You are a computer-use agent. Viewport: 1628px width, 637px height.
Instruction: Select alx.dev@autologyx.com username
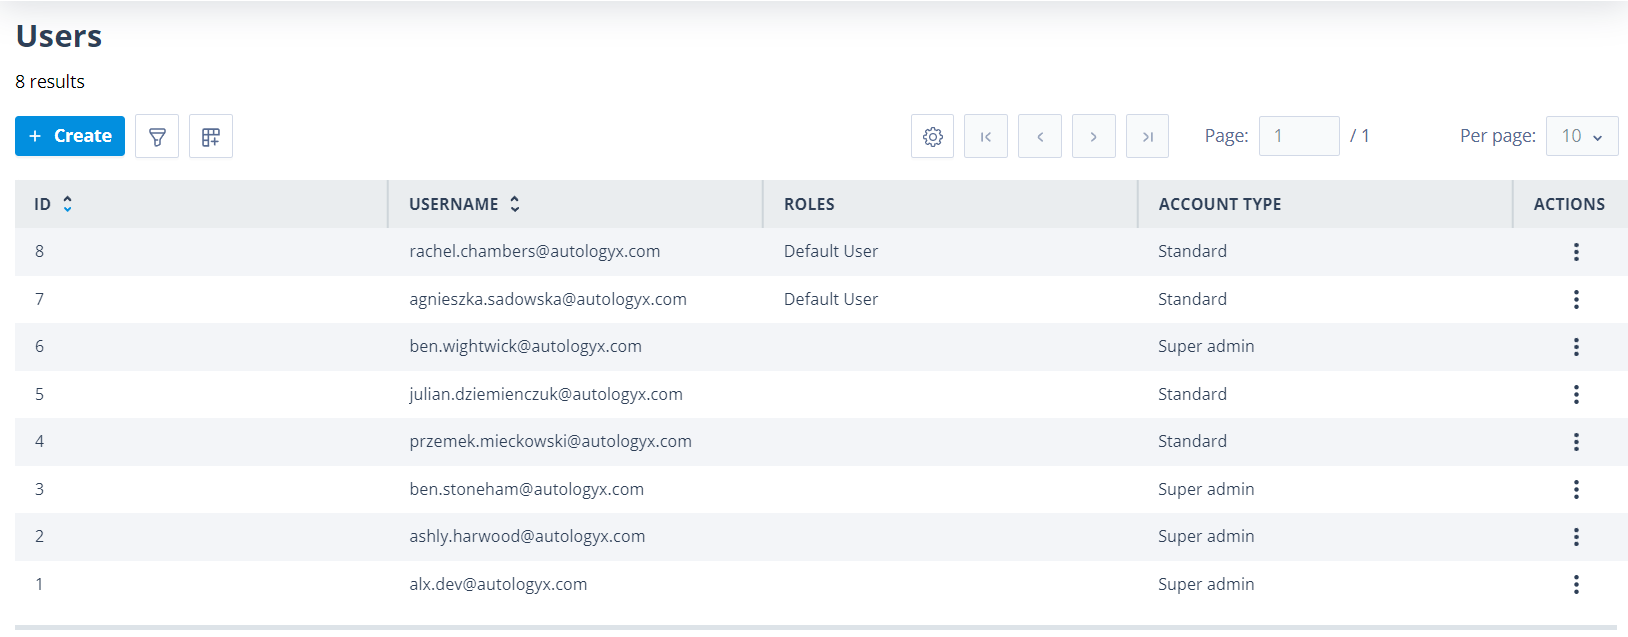498,584
